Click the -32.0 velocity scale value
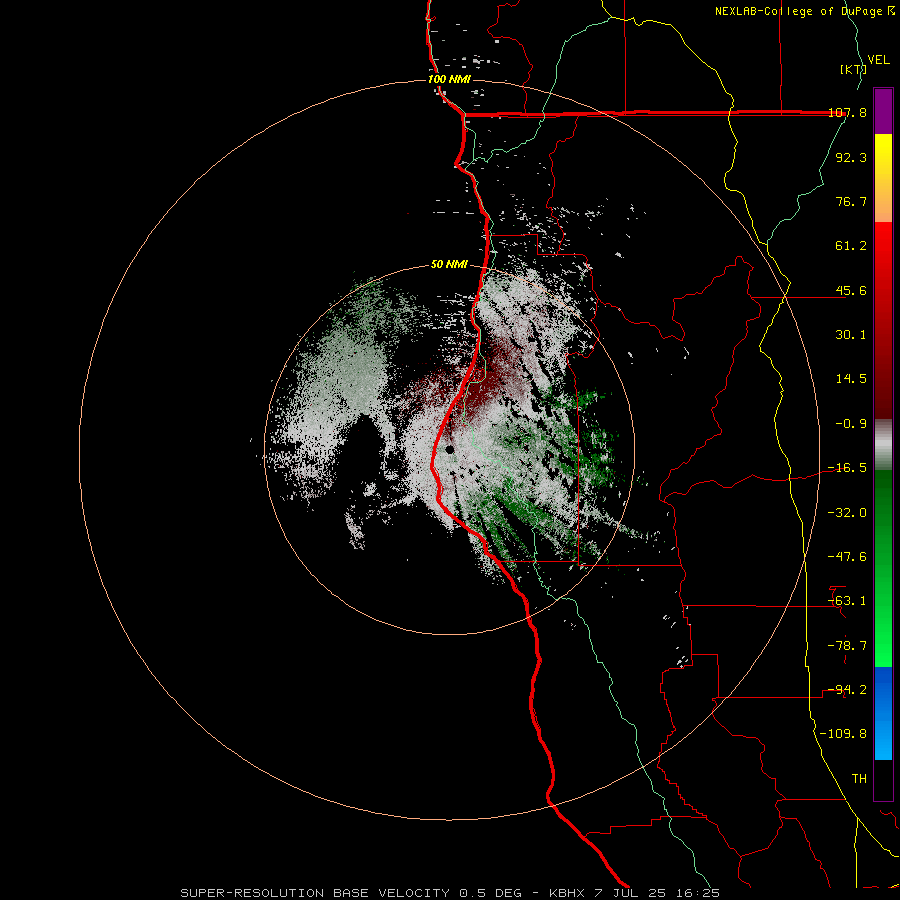 pos(848,513)
